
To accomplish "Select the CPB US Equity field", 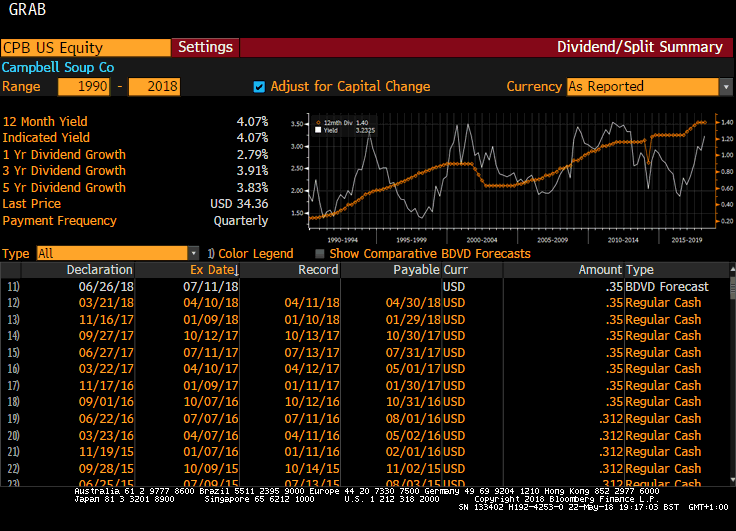I will 85,47.
